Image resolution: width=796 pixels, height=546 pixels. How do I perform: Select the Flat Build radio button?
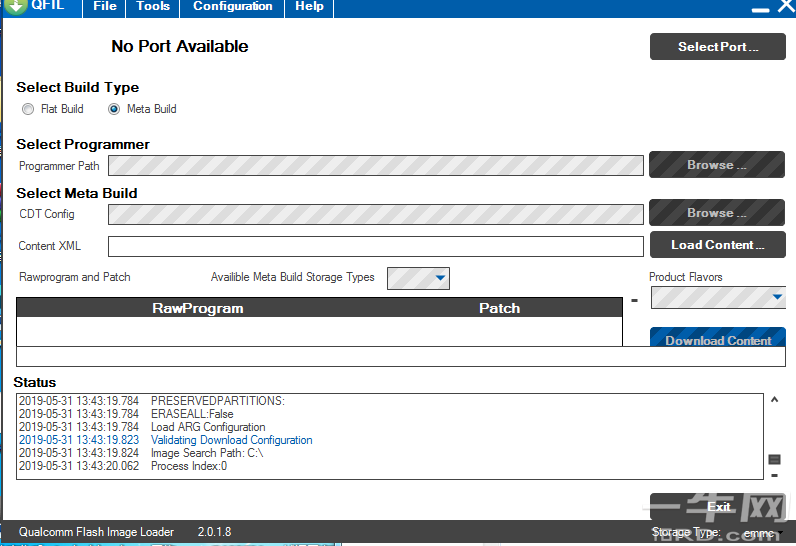(x=28, y=109)
